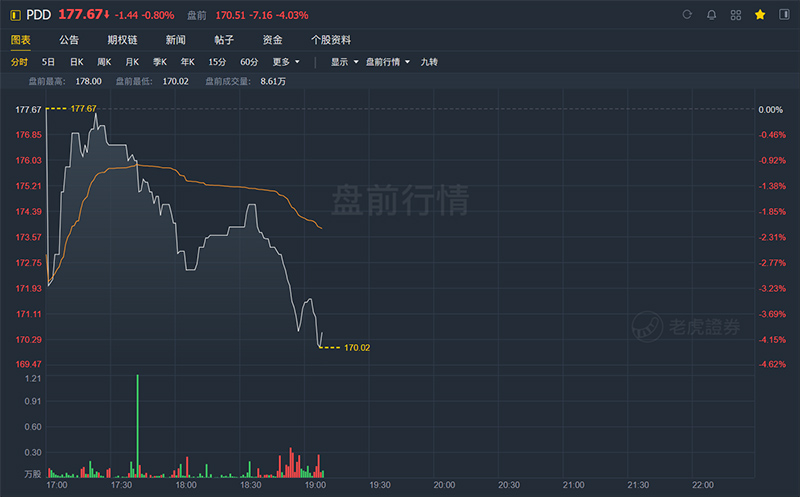
Task: Open the 显示 display dropdown
Action: pyautogui.click(x=344, y=62)
